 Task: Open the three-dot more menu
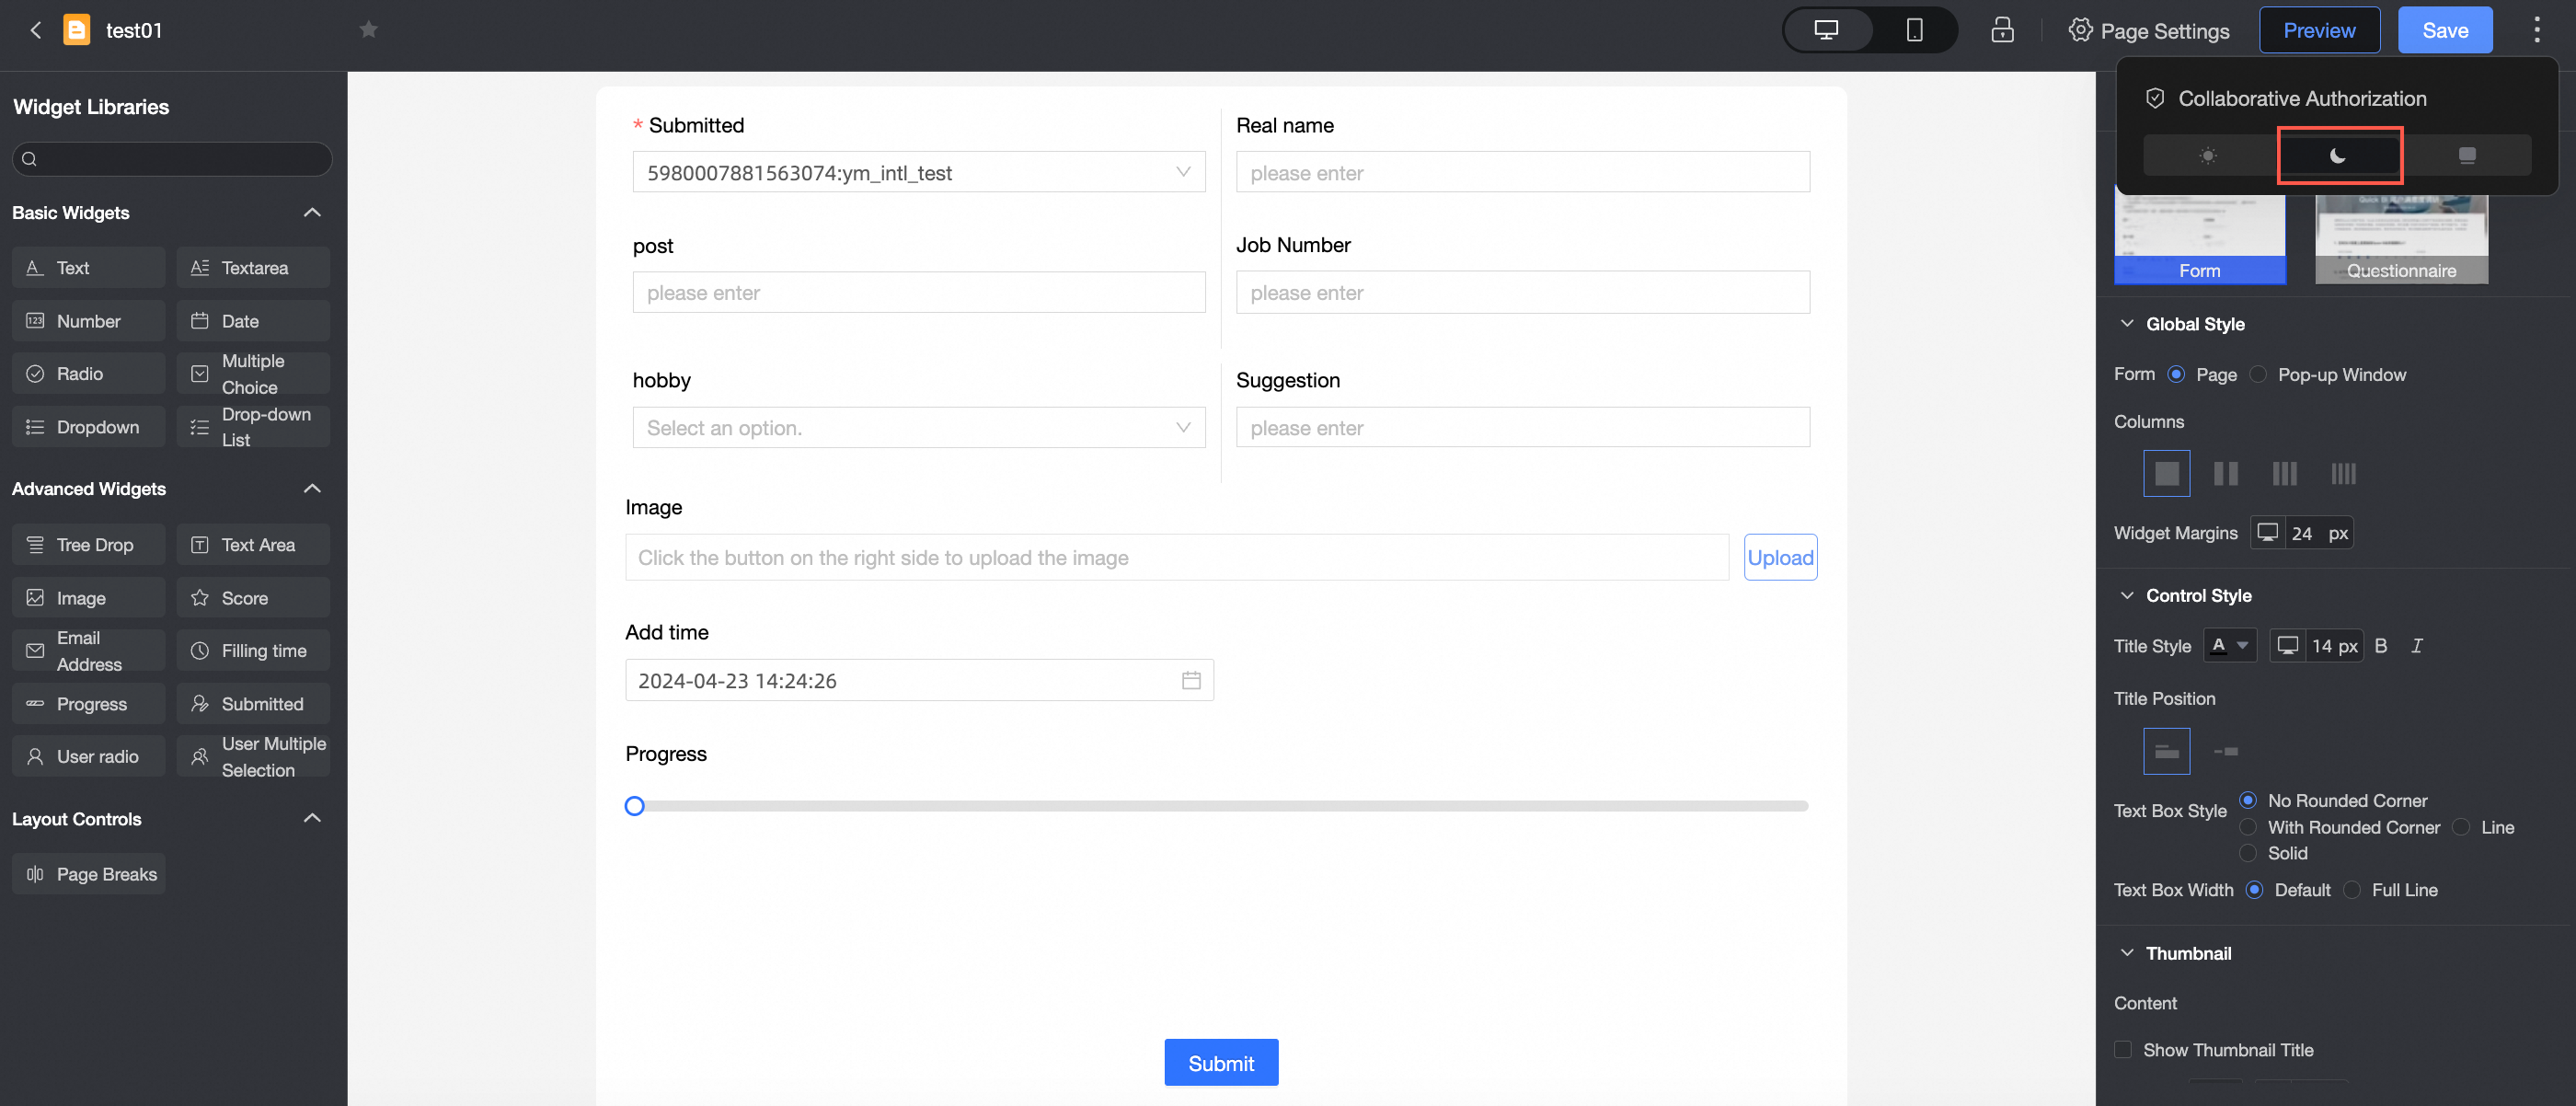[x=2536, y=30]
